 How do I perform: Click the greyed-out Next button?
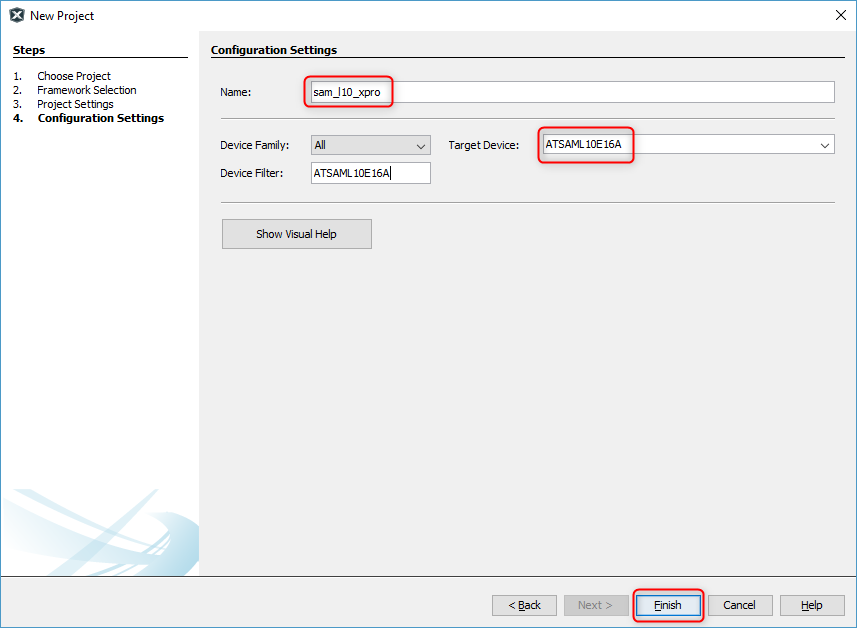point(595,605)
